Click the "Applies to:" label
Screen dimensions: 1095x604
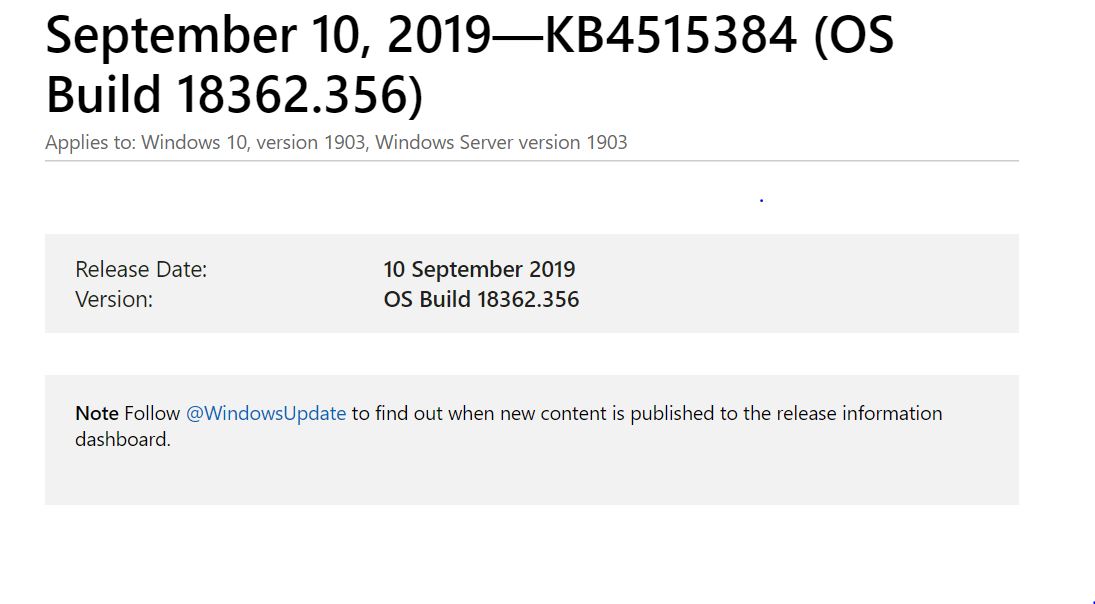[x=90, y=142]
